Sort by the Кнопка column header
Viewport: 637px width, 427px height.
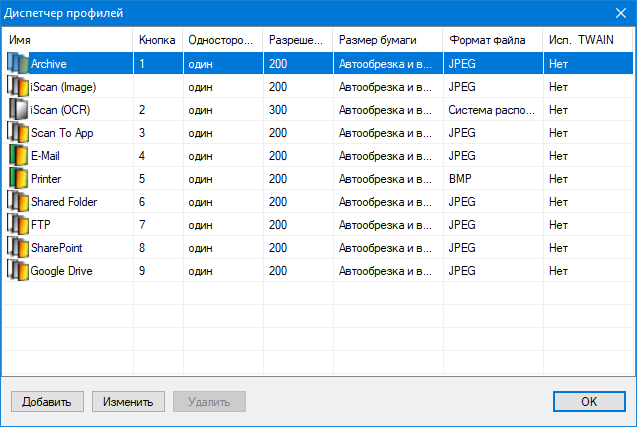157,40
